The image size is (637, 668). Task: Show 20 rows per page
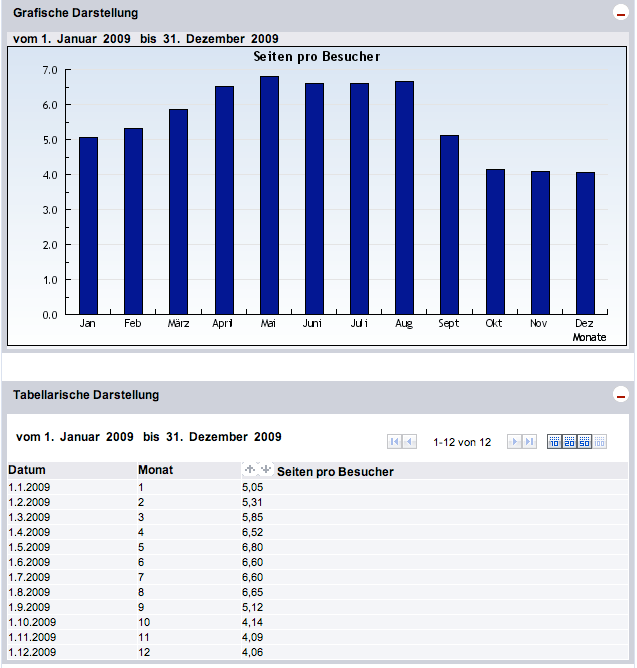click(570, 442)
